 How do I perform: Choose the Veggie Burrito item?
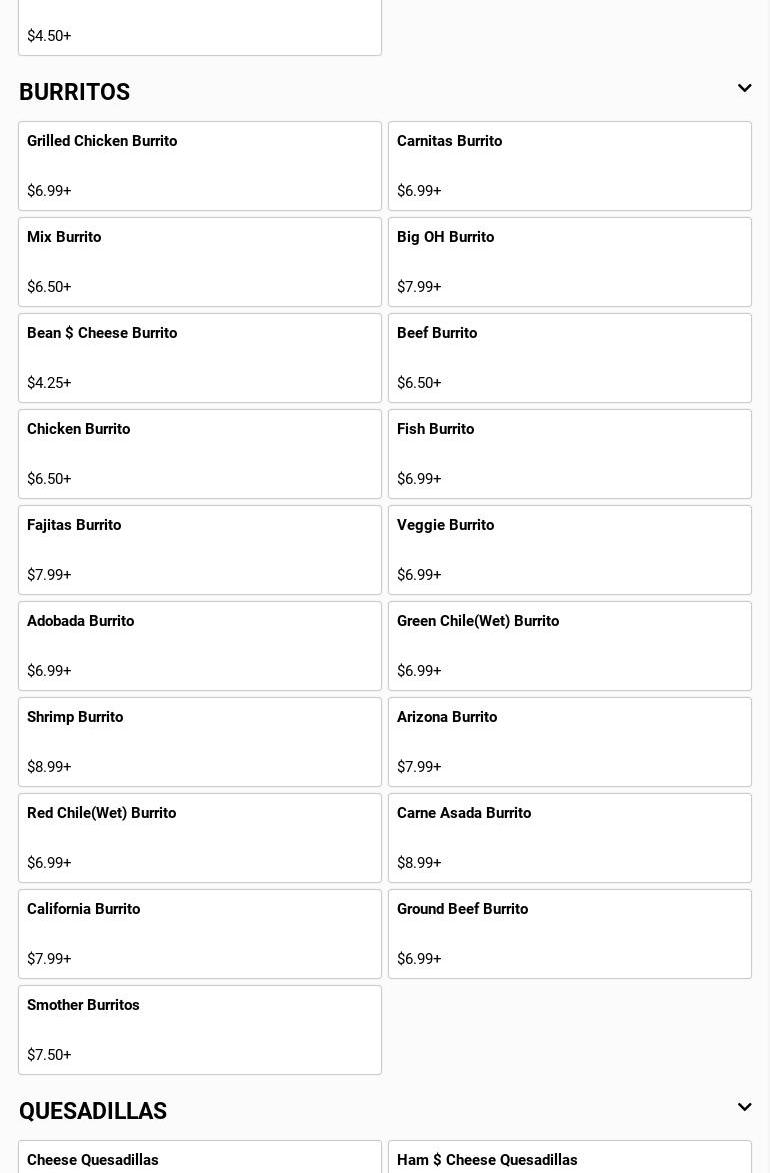[570, 550]
